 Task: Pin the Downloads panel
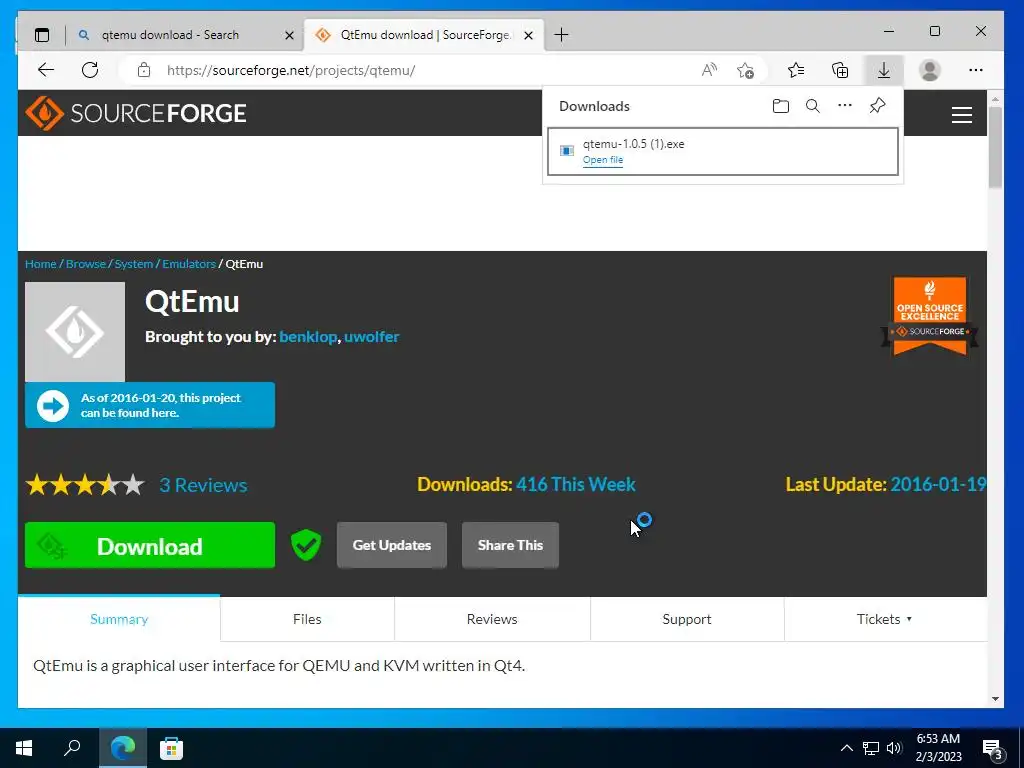click(x=877, y=106)
